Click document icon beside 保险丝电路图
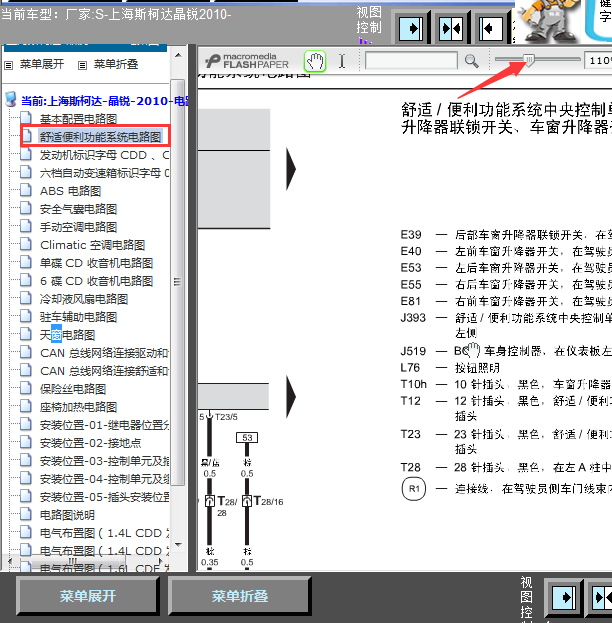 click(26, 388)
